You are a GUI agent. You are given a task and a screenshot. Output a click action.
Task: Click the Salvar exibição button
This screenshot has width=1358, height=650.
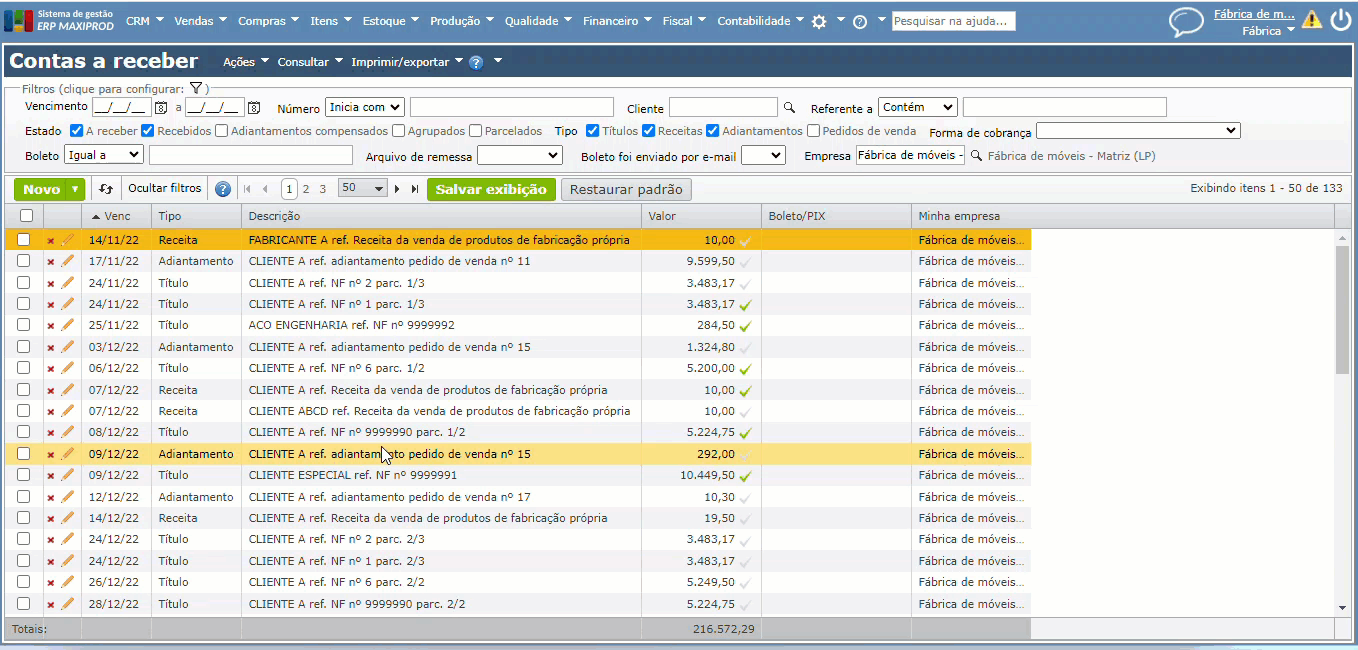click(x=491, y=189)
